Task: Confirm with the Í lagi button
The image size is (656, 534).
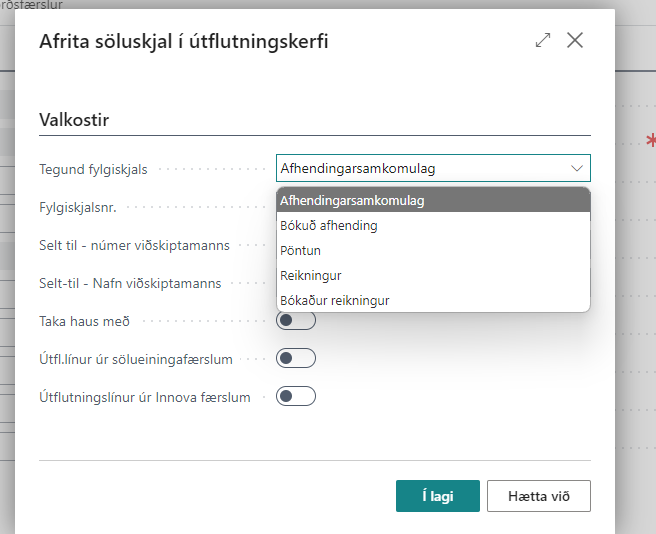Action: [x=438, y=496]
